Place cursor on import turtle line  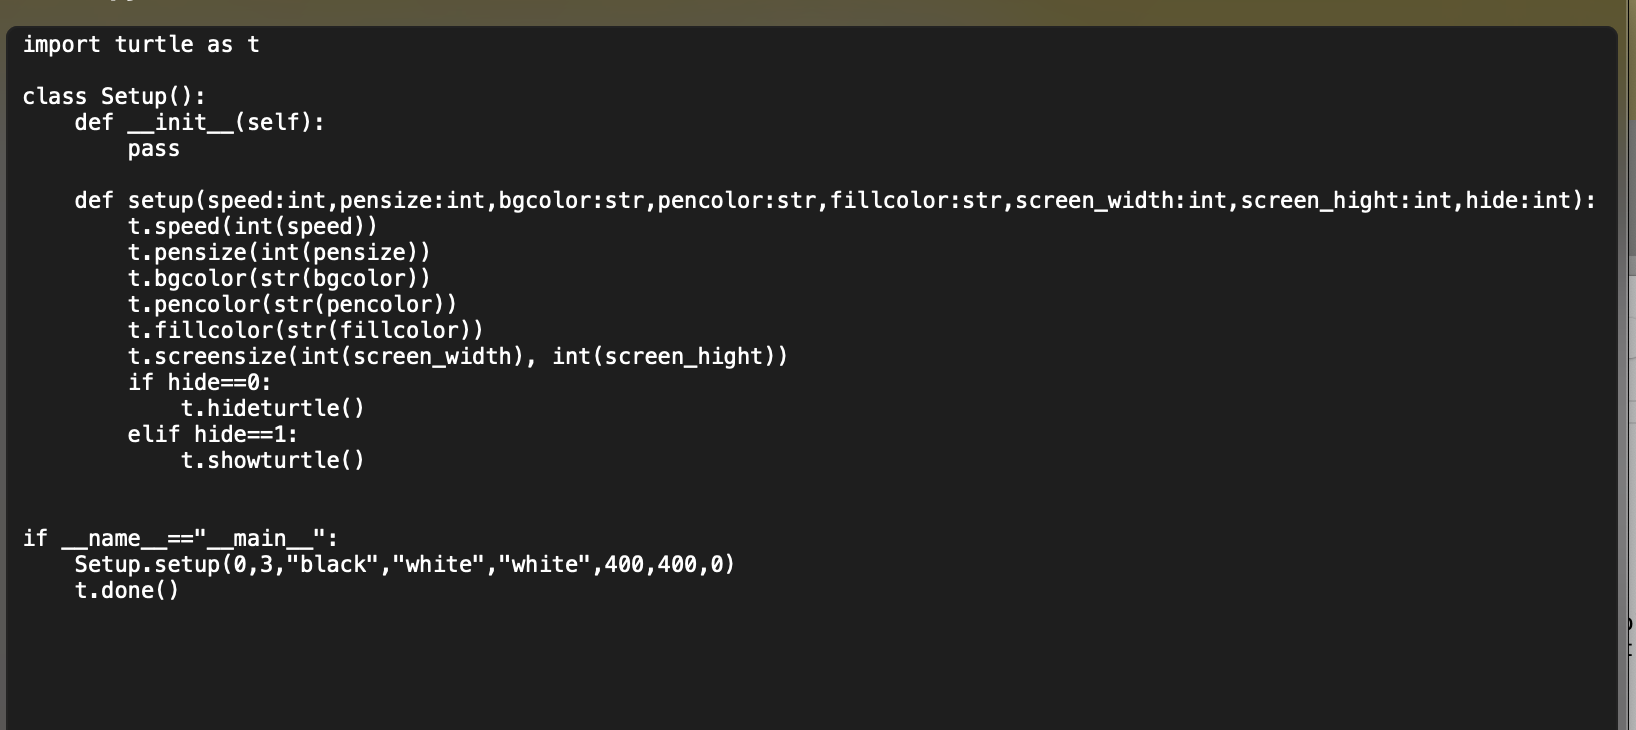pos(141,45)
